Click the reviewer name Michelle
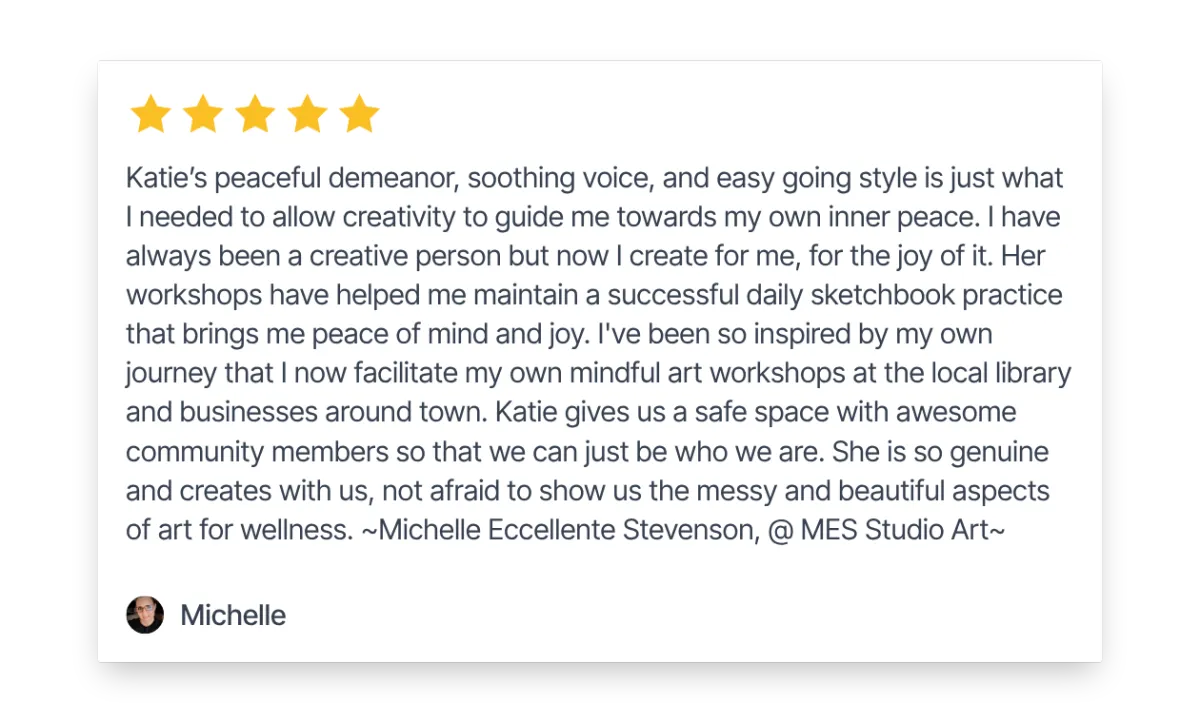Image resolution: width=1200 pixels, height=723 pixels. coord(233,615)
